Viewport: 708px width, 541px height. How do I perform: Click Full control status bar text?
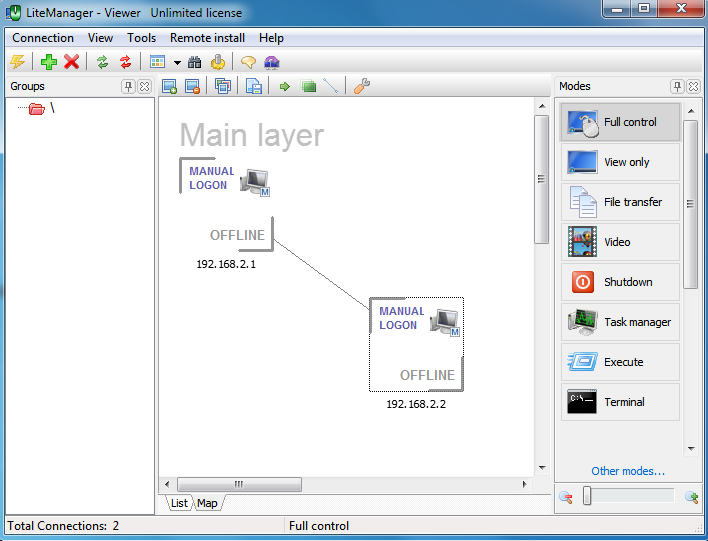tap(319, 526)
